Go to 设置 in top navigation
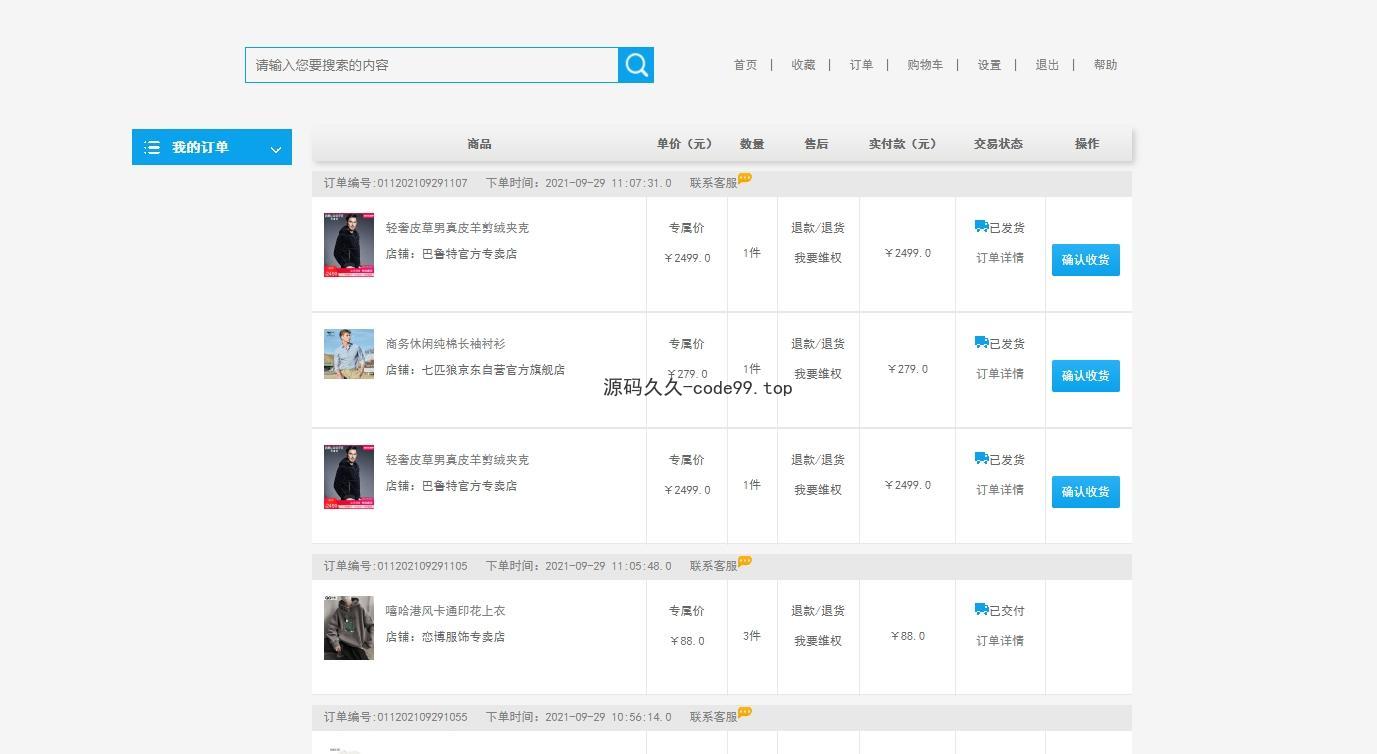The image size is (1377, 754). click(989, 65)
